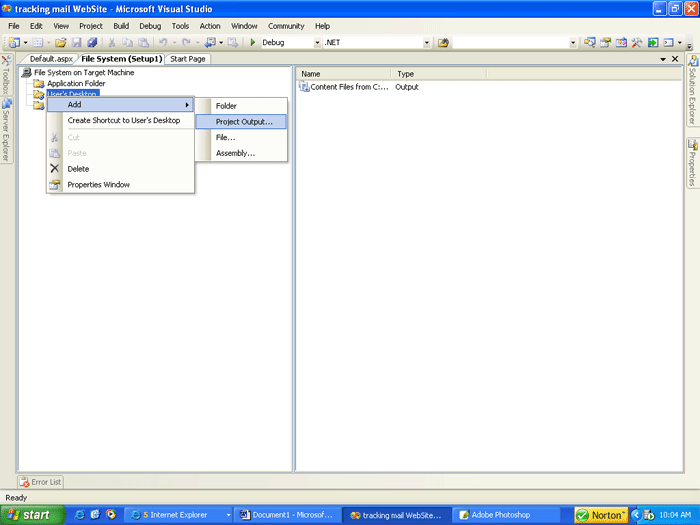The height and width of the screenshot is (525, 700).
Task: Click the Application Folder icon in tree
Action: (39, 83)
